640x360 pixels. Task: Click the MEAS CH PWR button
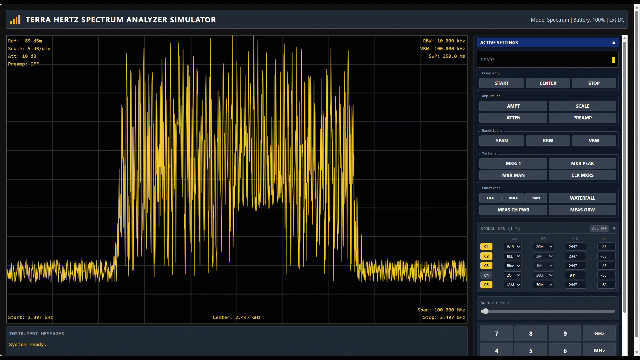[x=513, y=210]
